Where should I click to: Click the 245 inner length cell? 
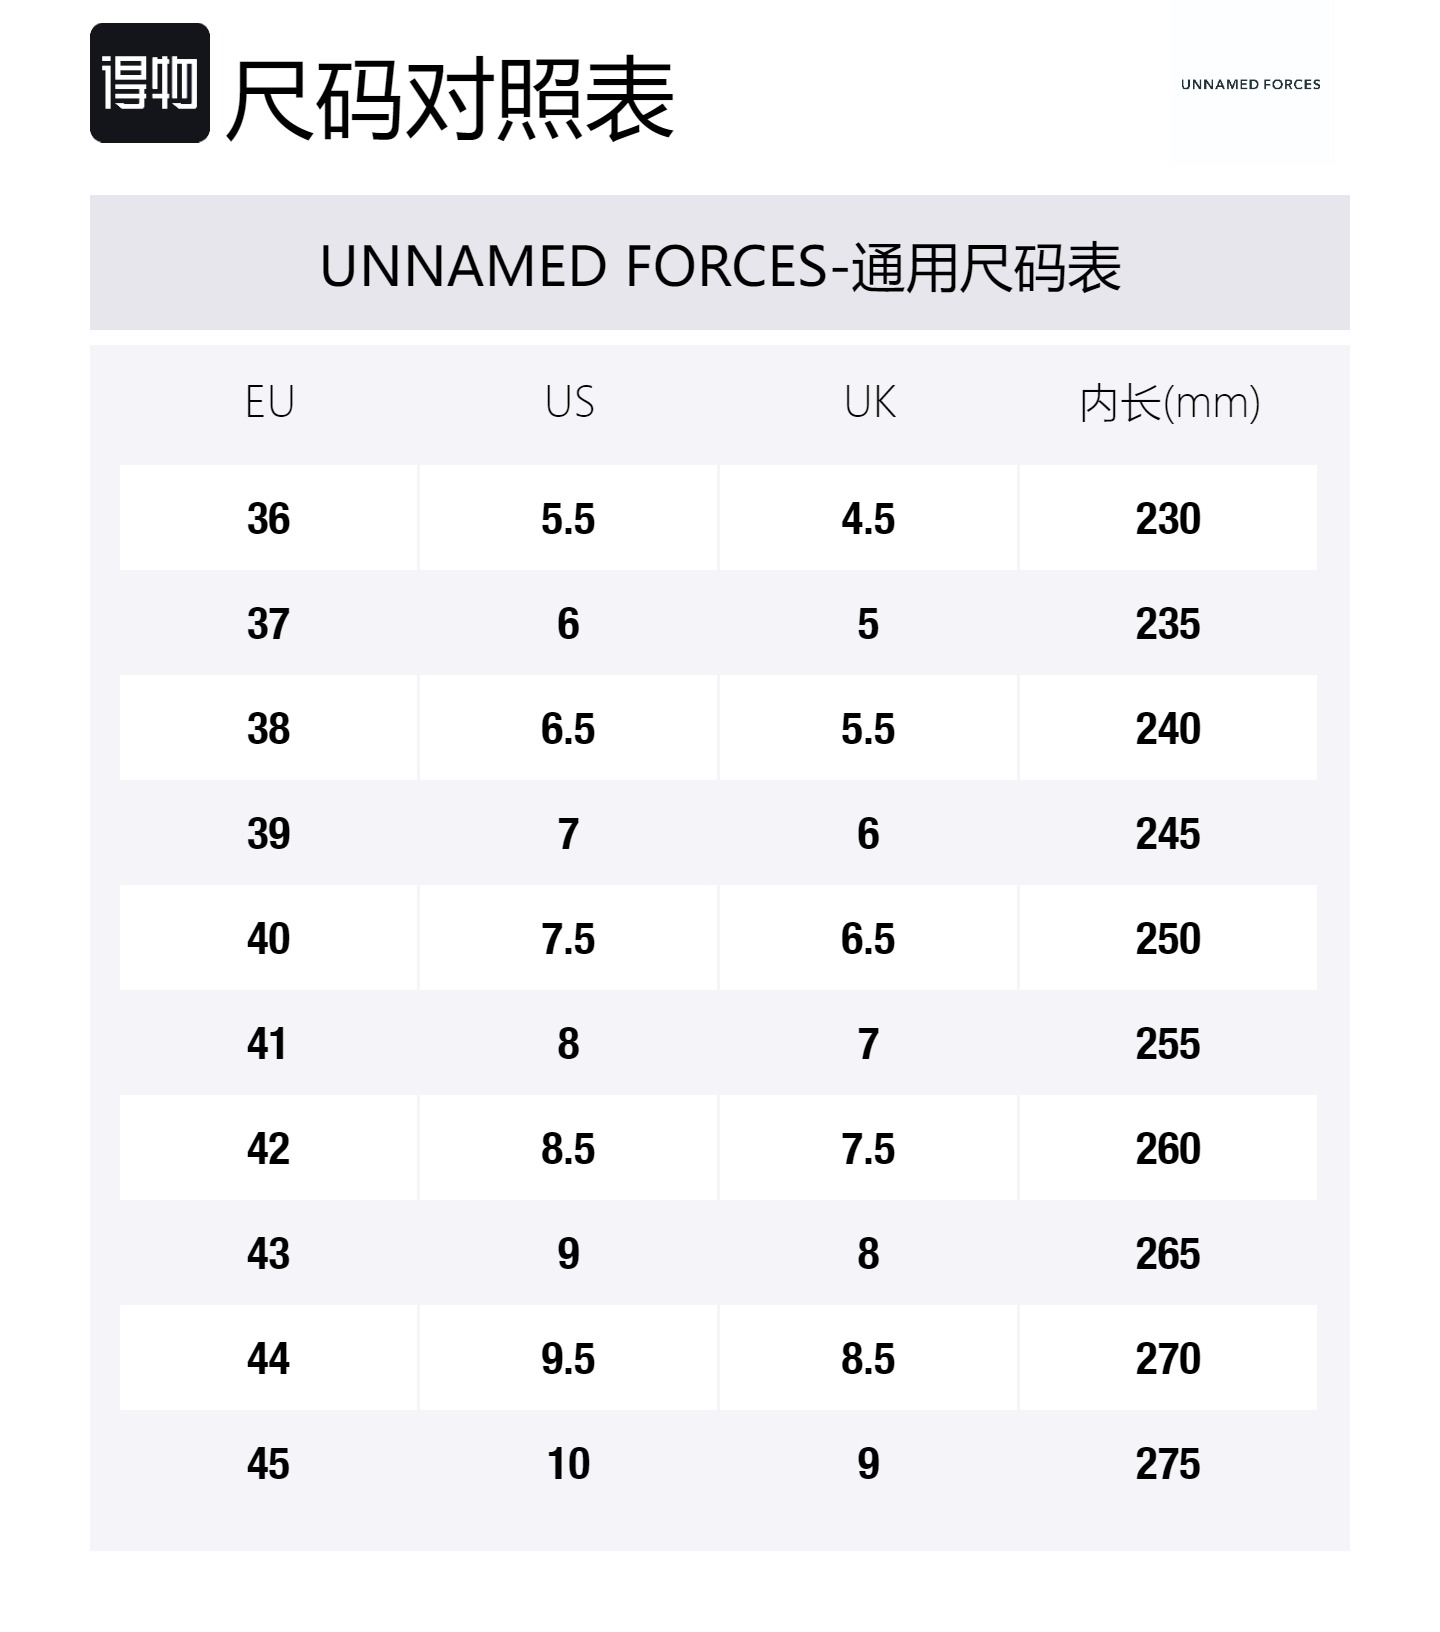coord(1168,834)
